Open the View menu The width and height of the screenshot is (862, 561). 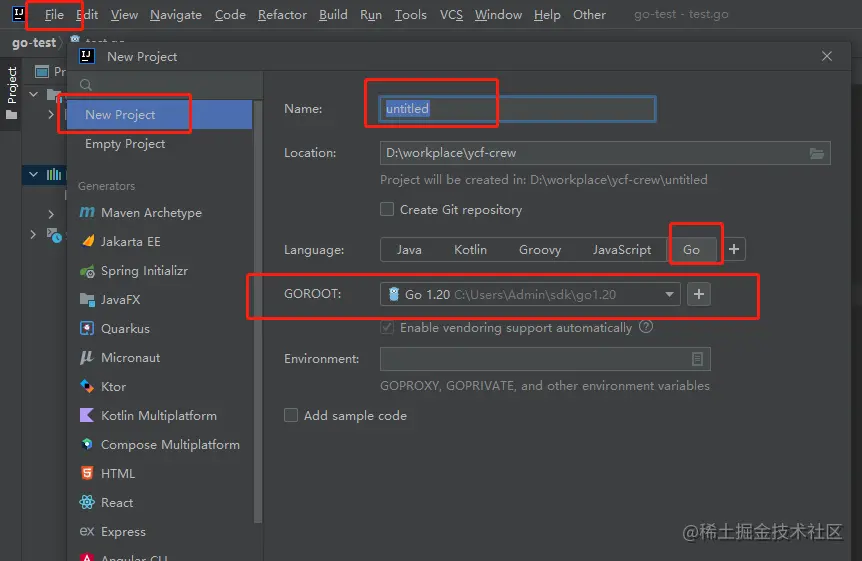pos(124,15)
